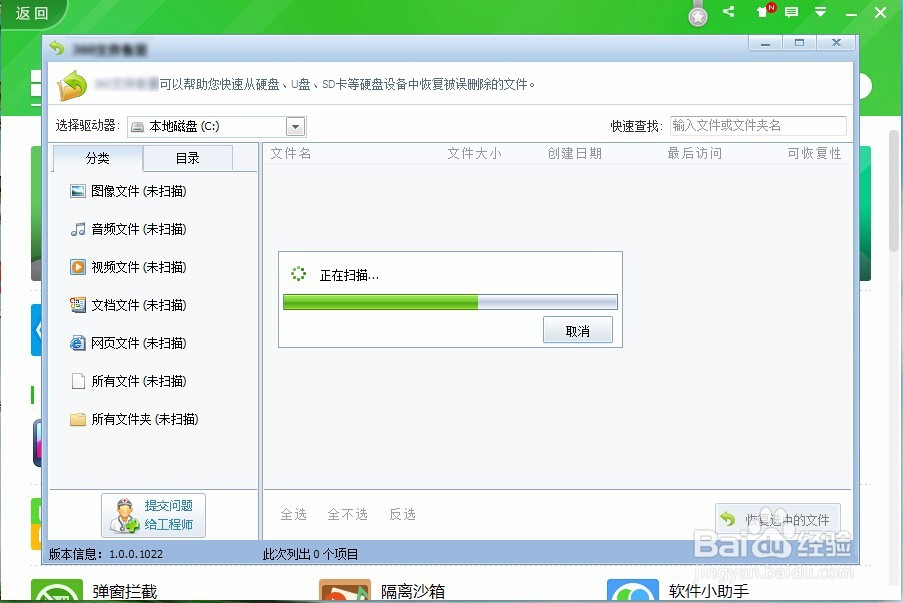Click the 快速查找 search input field

pos(757,126)
